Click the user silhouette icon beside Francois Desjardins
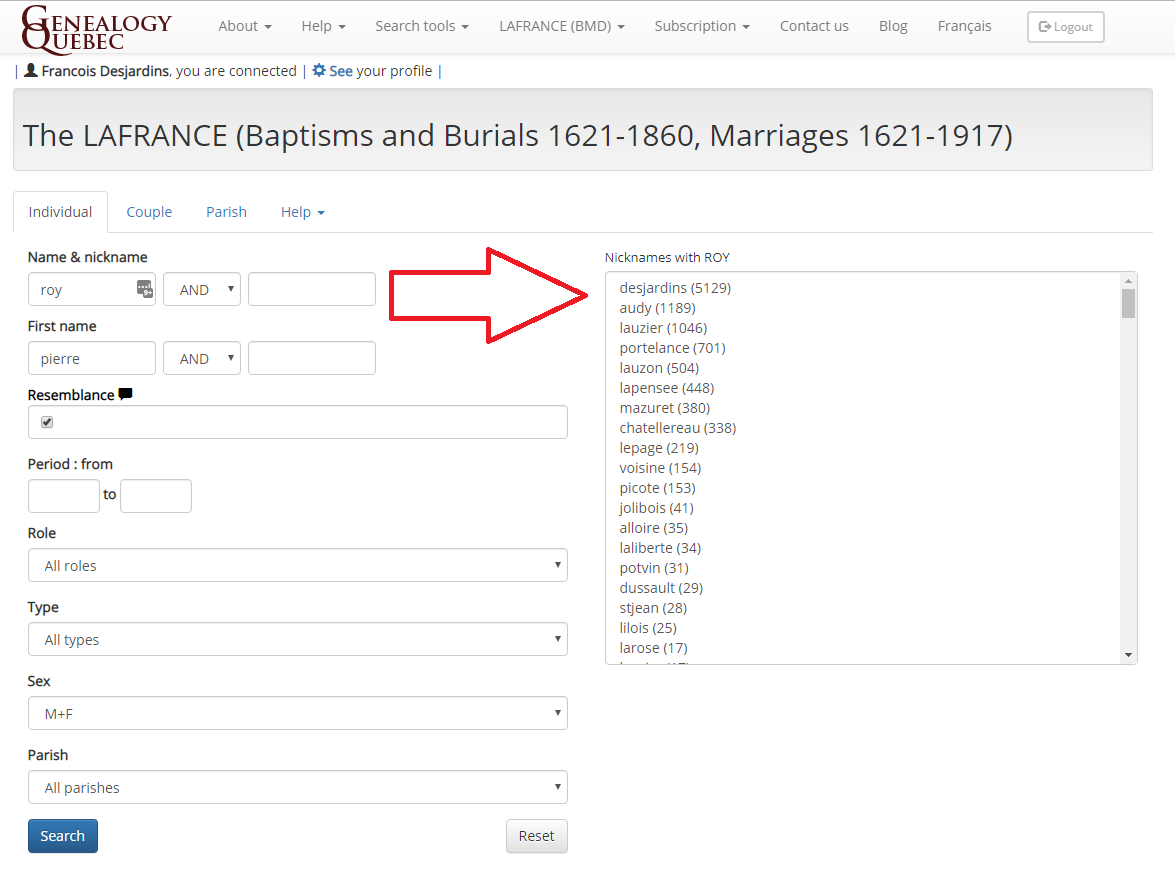This screenshot has height=869, width=1175. tap(31, 70)
